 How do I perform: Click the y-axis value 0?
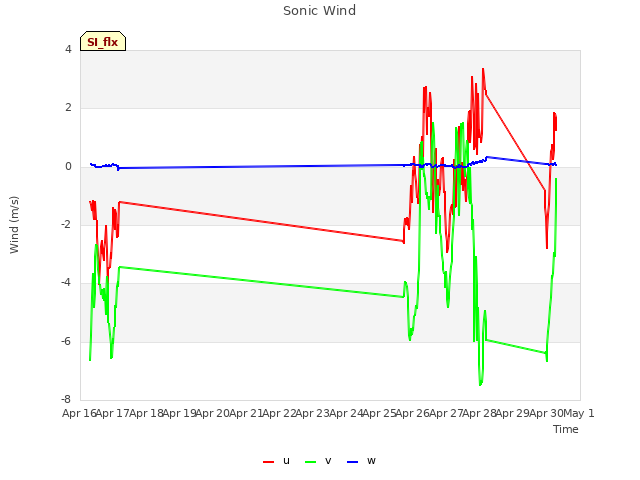point(68,167)
